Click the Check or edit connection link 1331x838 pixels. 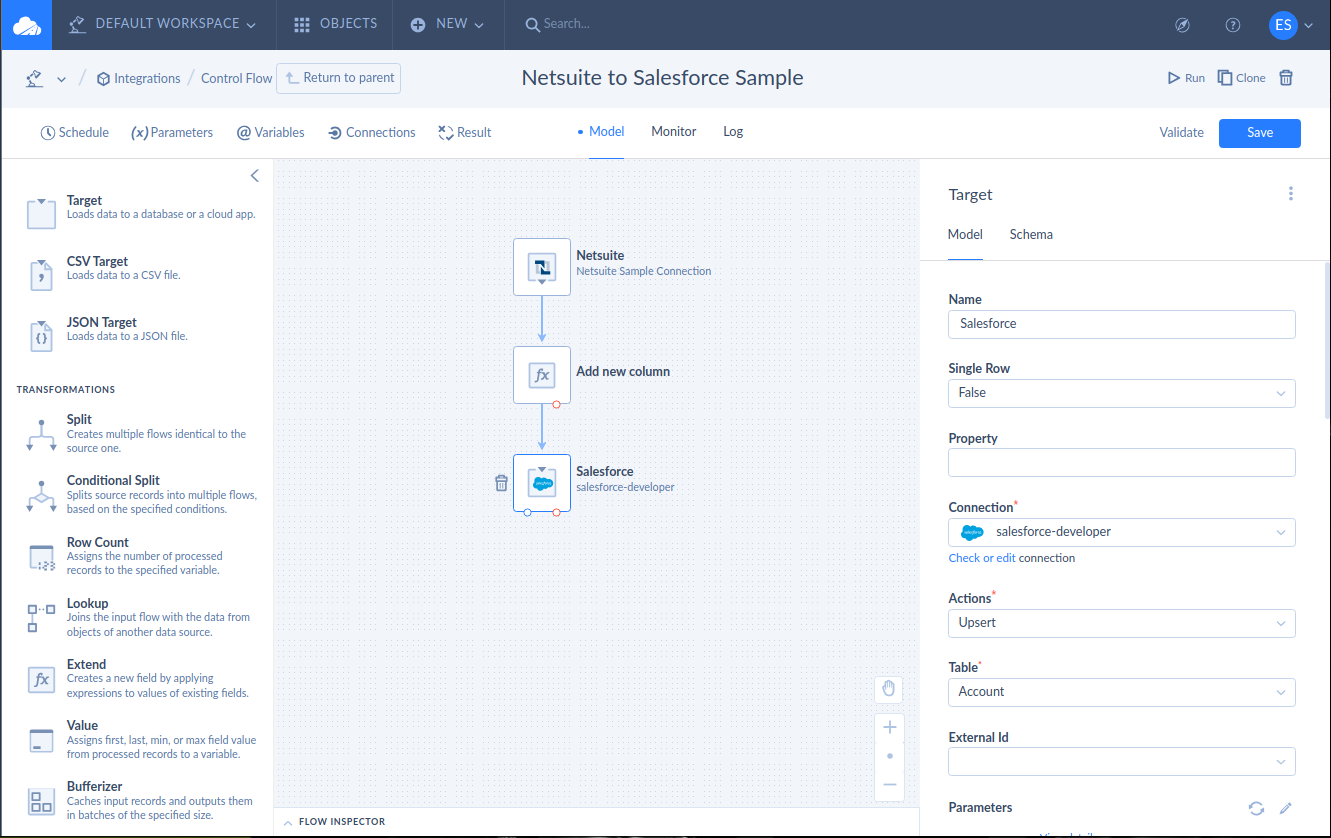click(x=982, y=558)
